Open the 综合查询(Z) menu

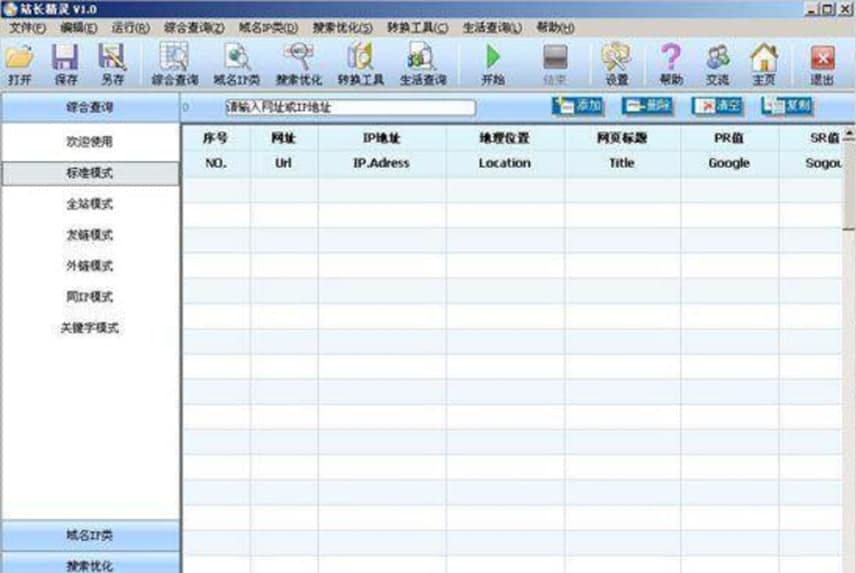pyautogui.click(x=194, y=27)
